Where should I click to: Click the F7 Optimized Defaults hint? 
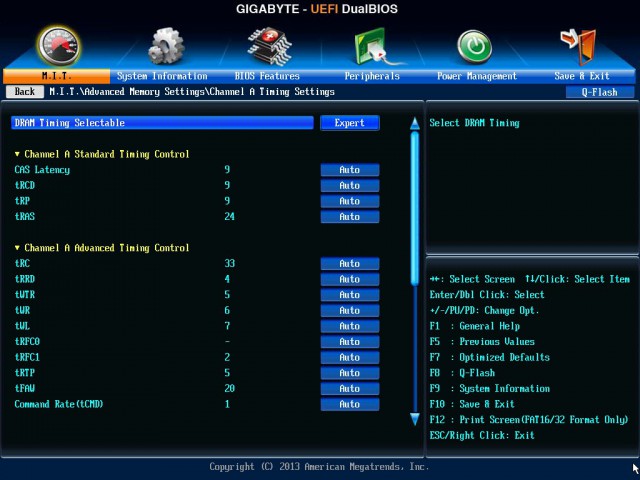click(489, 358)
